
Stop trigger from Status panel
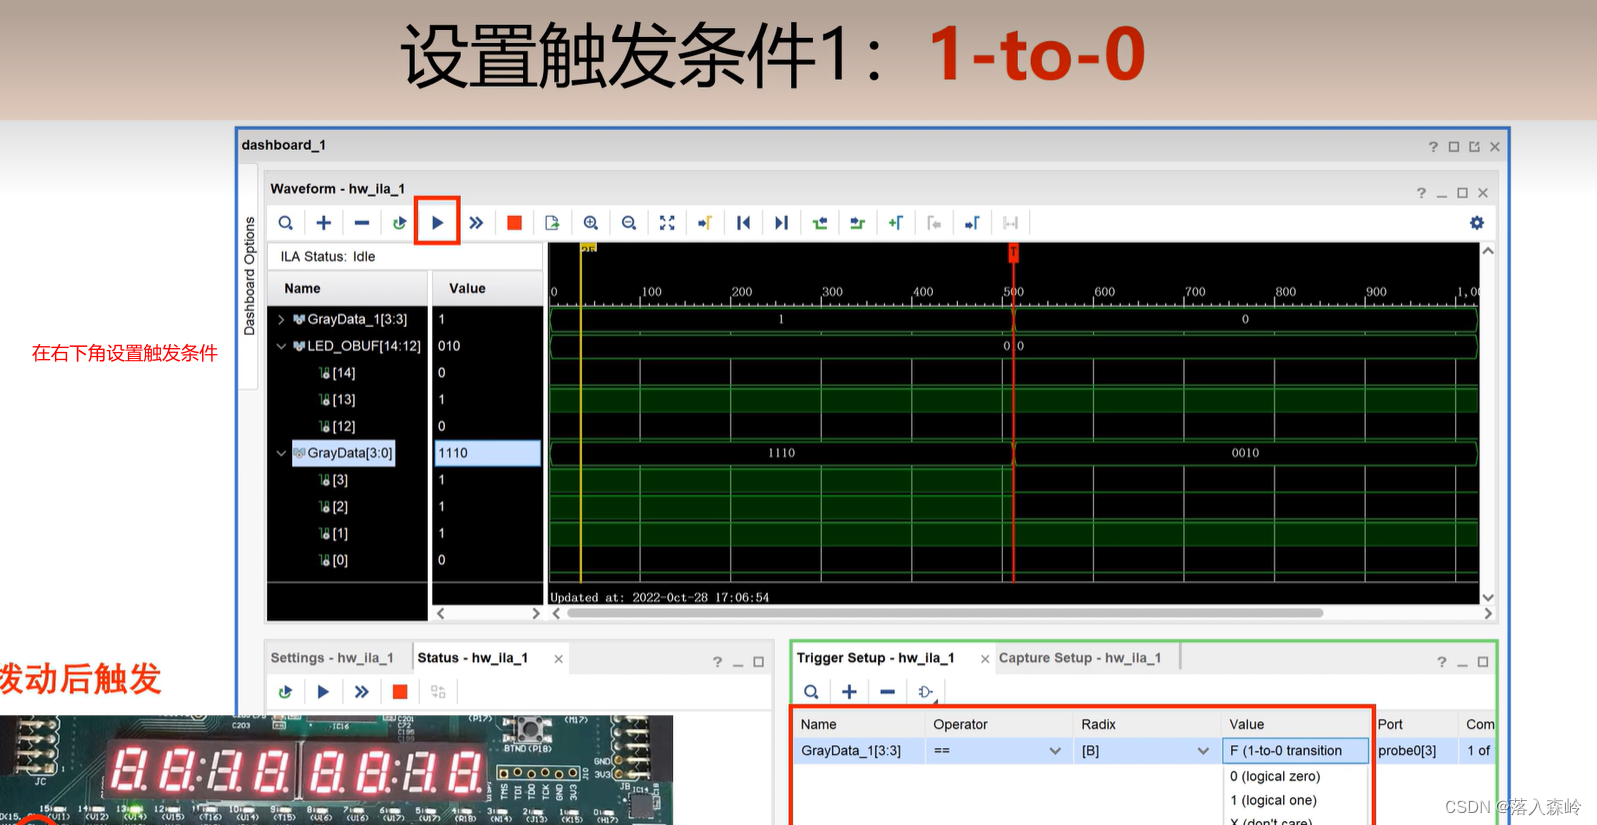[400, 692]
